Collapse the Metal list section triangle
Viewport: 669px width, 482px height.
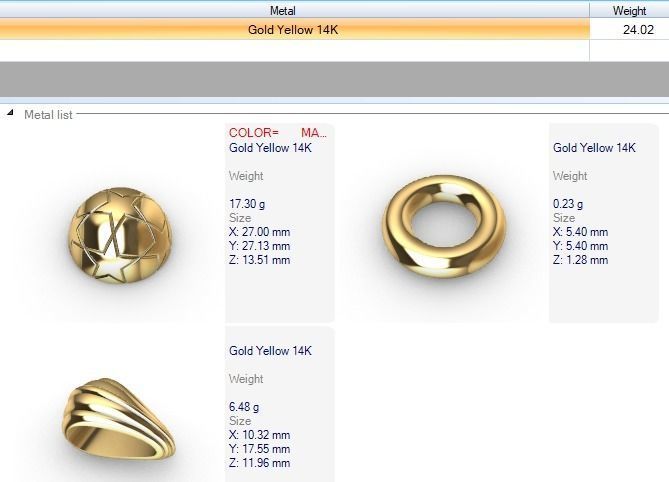(x=10, y=113)
